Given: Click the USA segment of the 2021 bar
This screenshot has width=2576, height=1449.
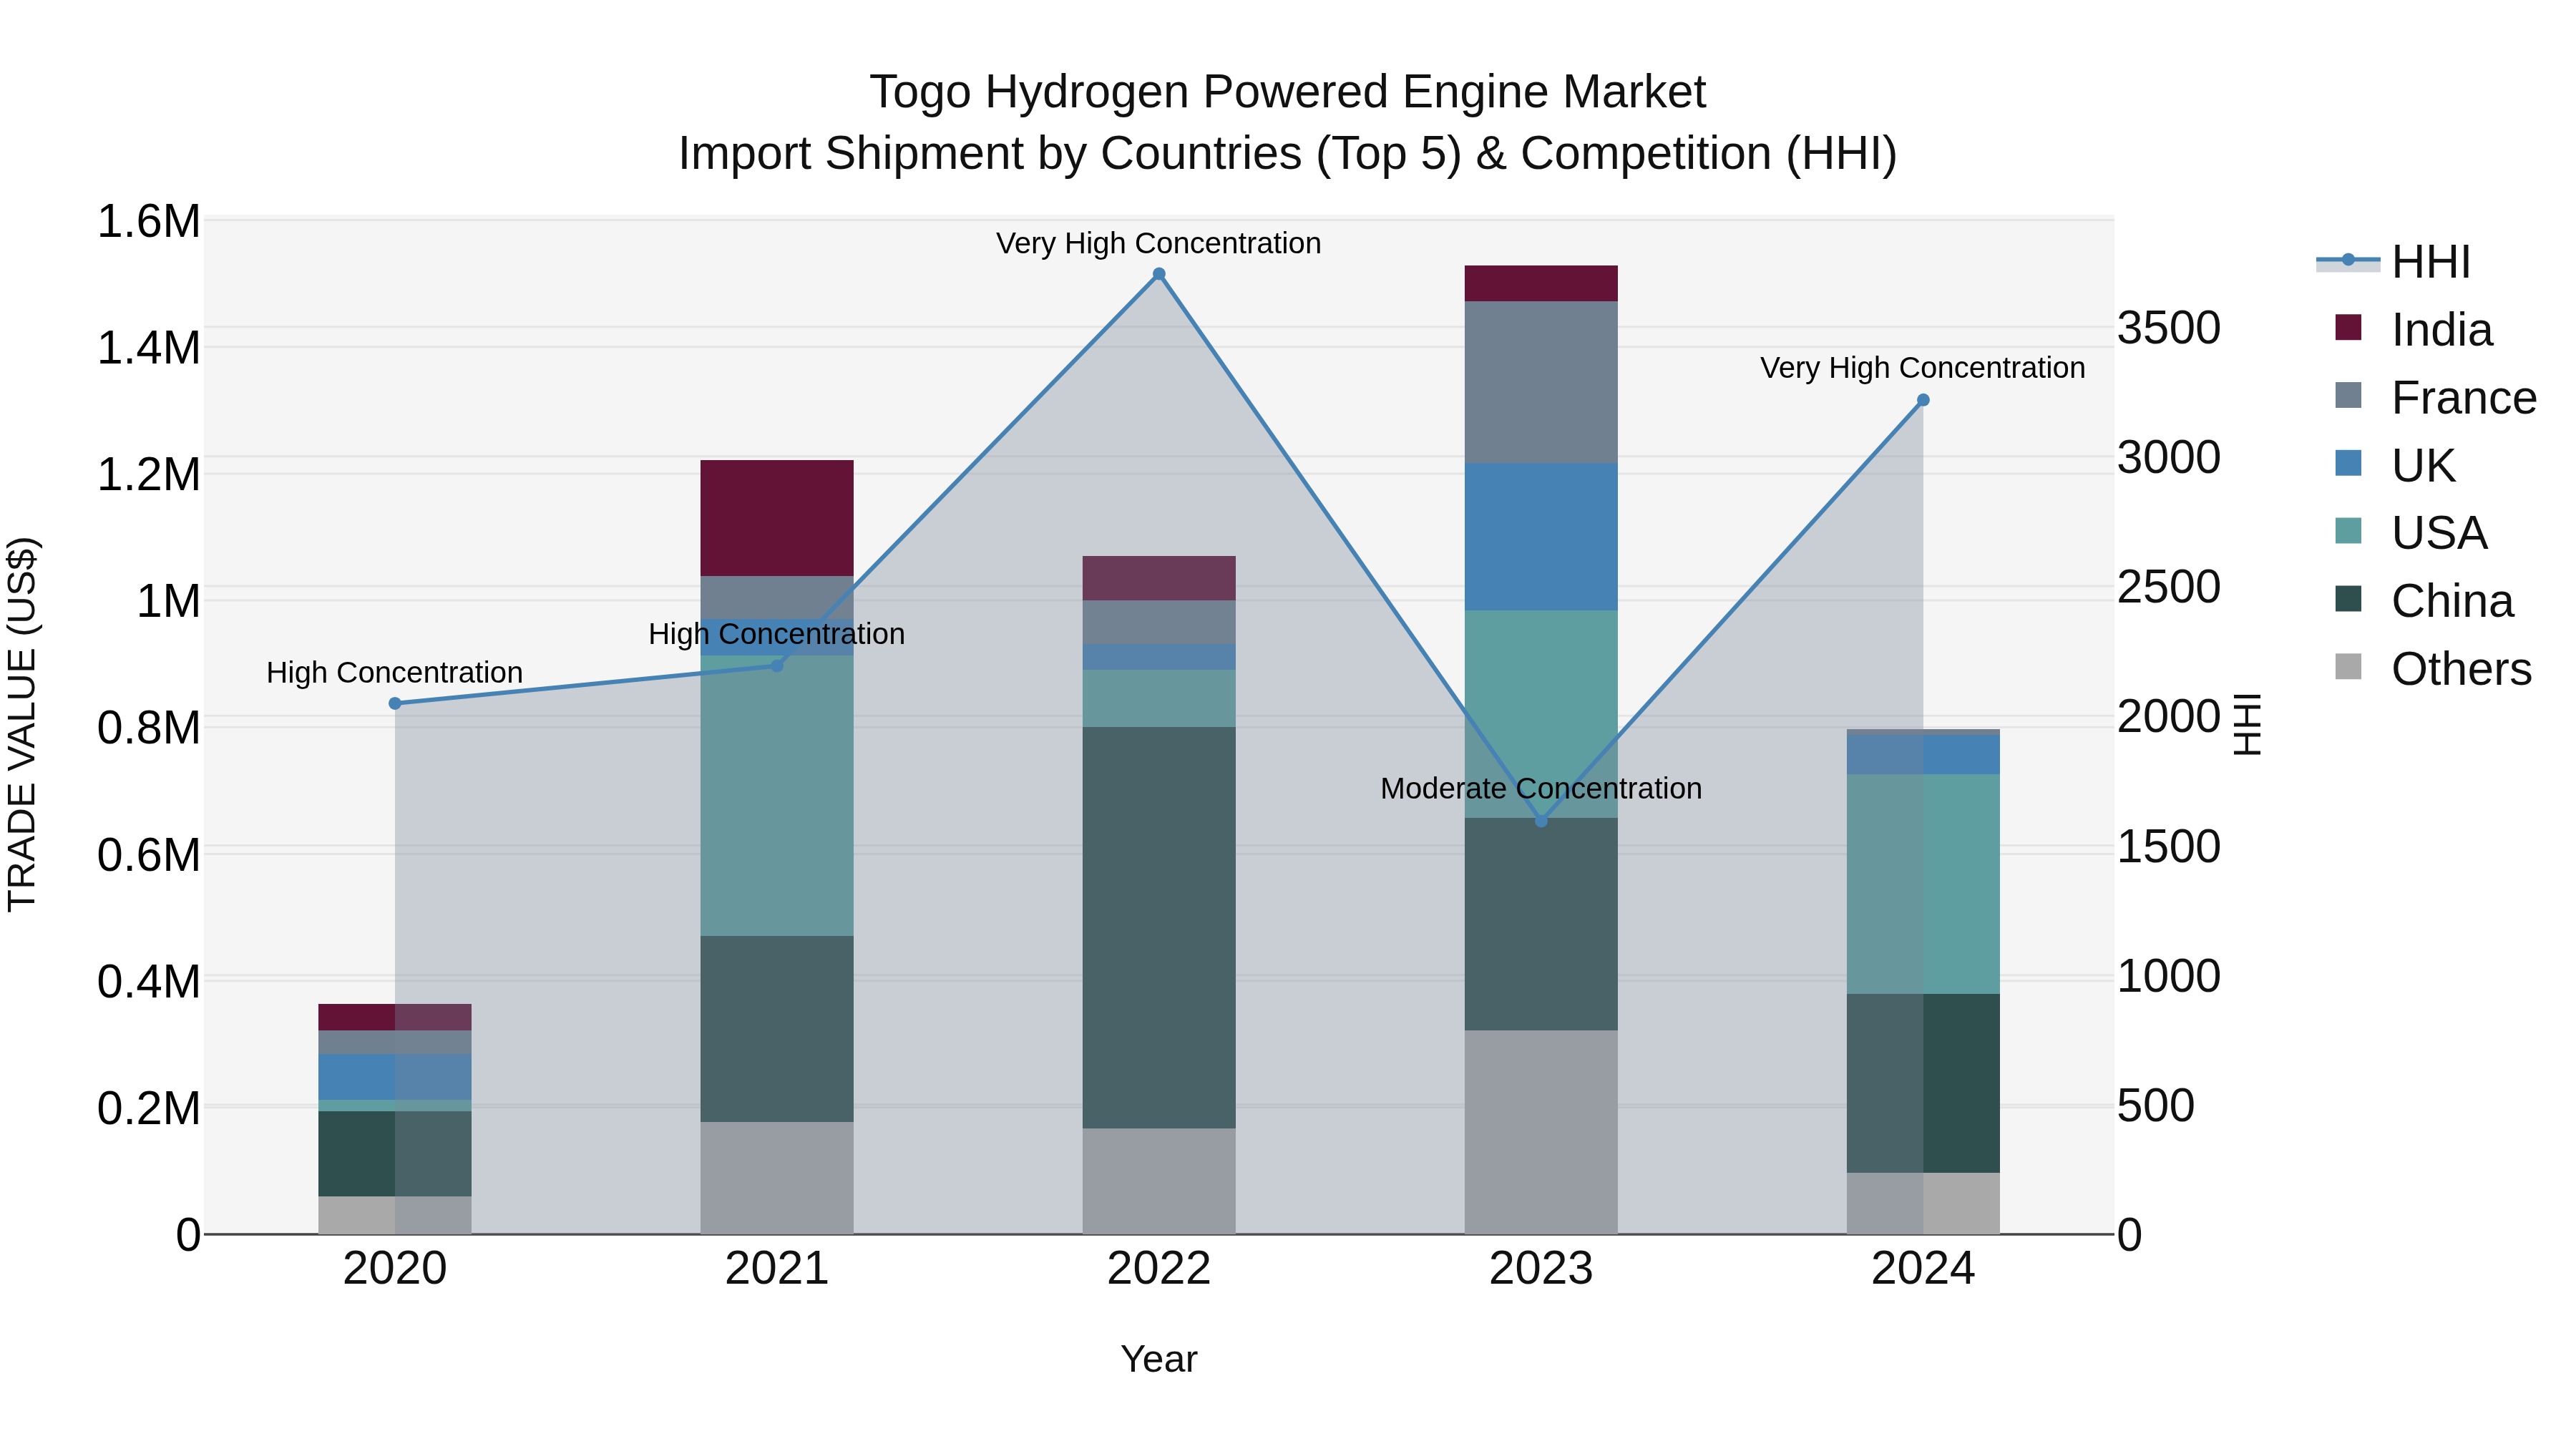Looking at the screenshot, I should coord(777,796).
